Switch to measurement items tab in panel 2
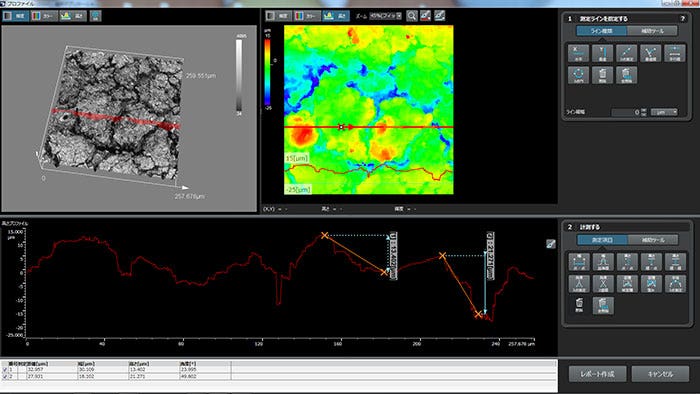Screen dimensions: 700x394 tap(602, 240)
